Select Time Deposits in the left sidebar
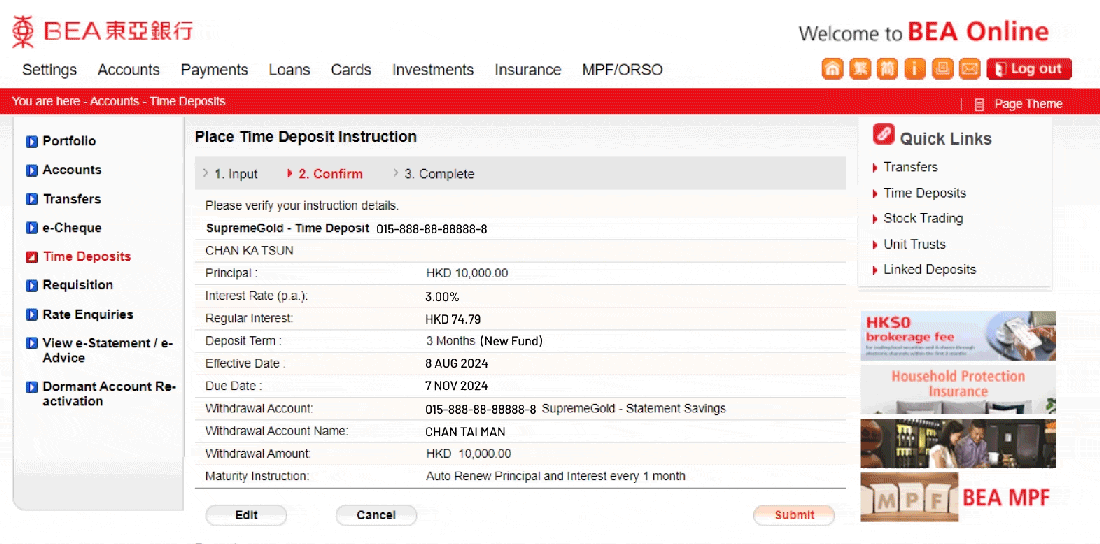The height and width of the screenshot is (544, 1100). click(79, 257)
